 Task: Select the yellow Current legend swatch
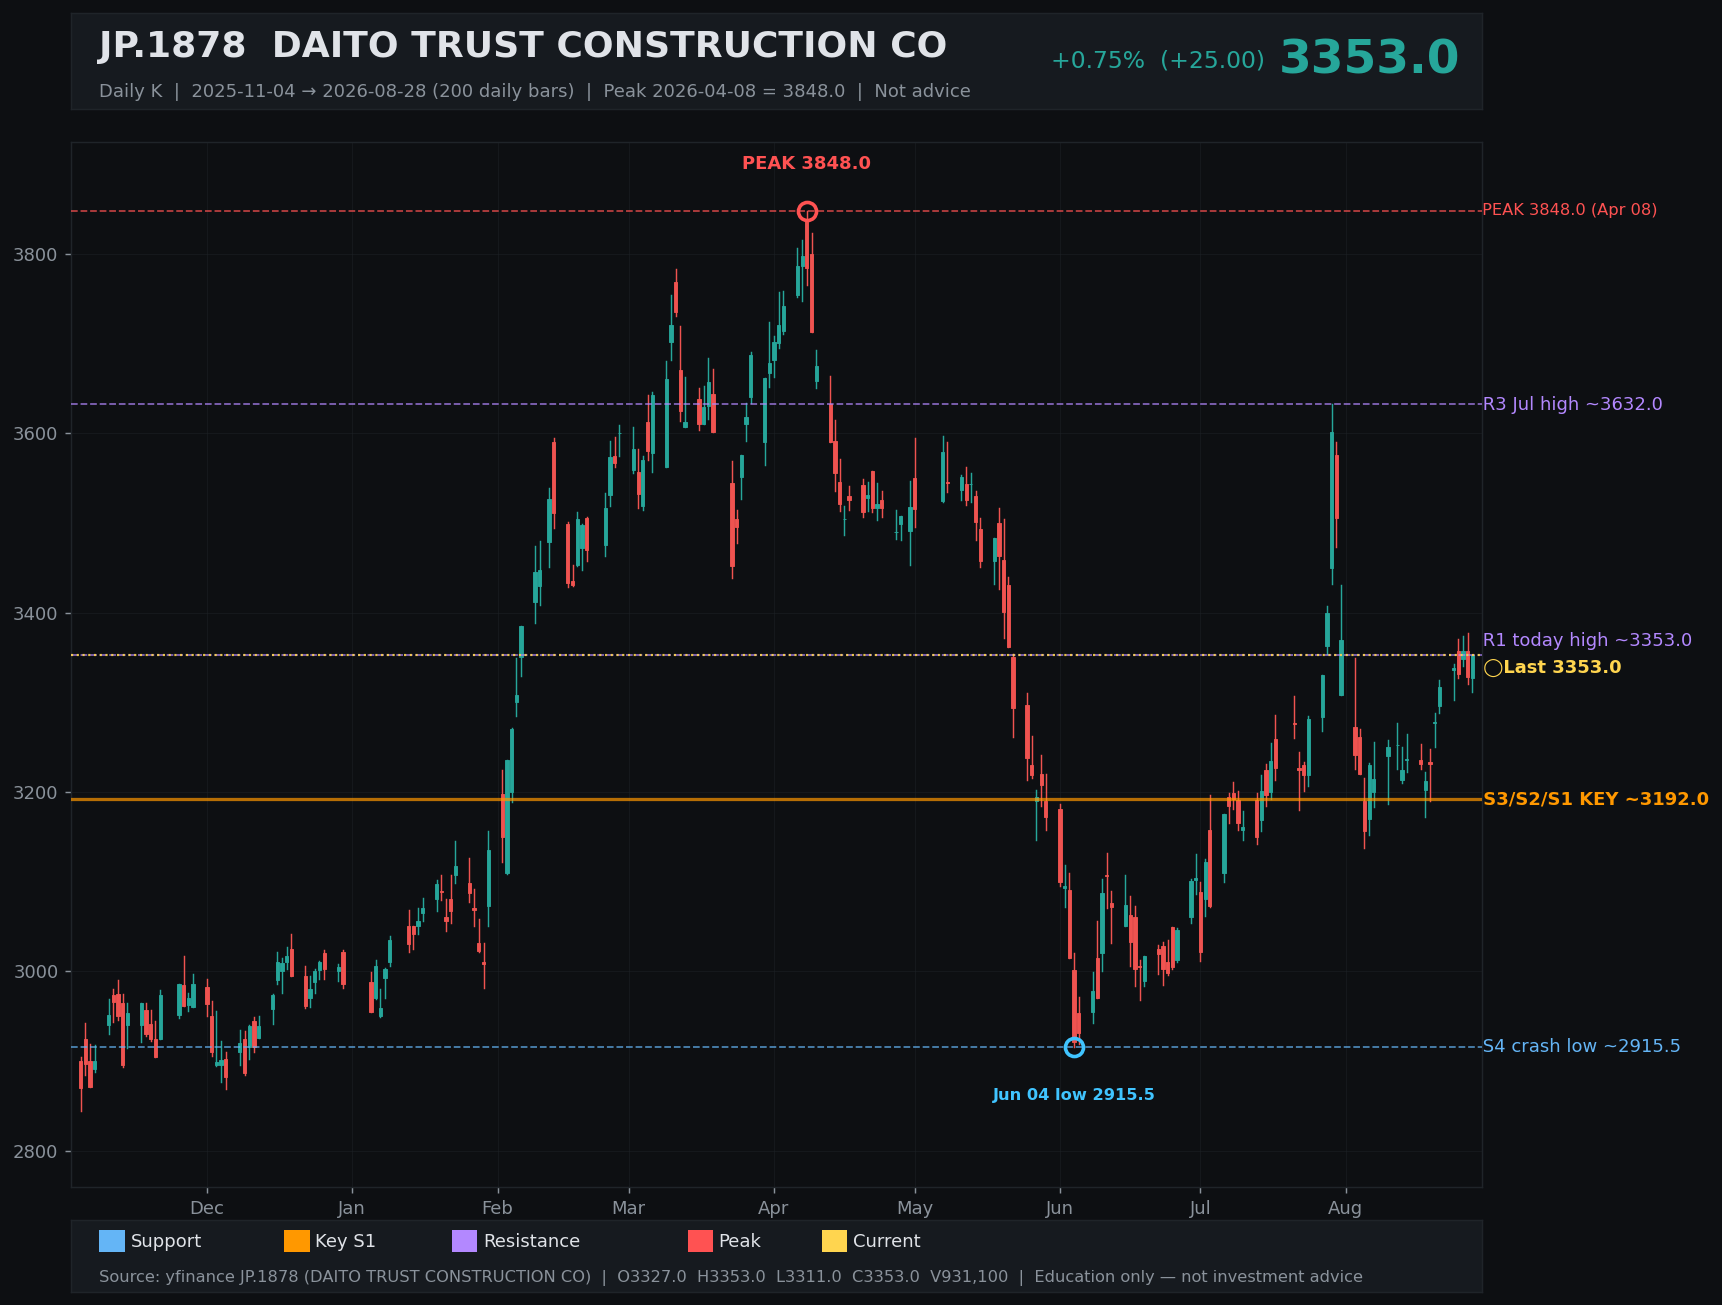[834, 1241]
